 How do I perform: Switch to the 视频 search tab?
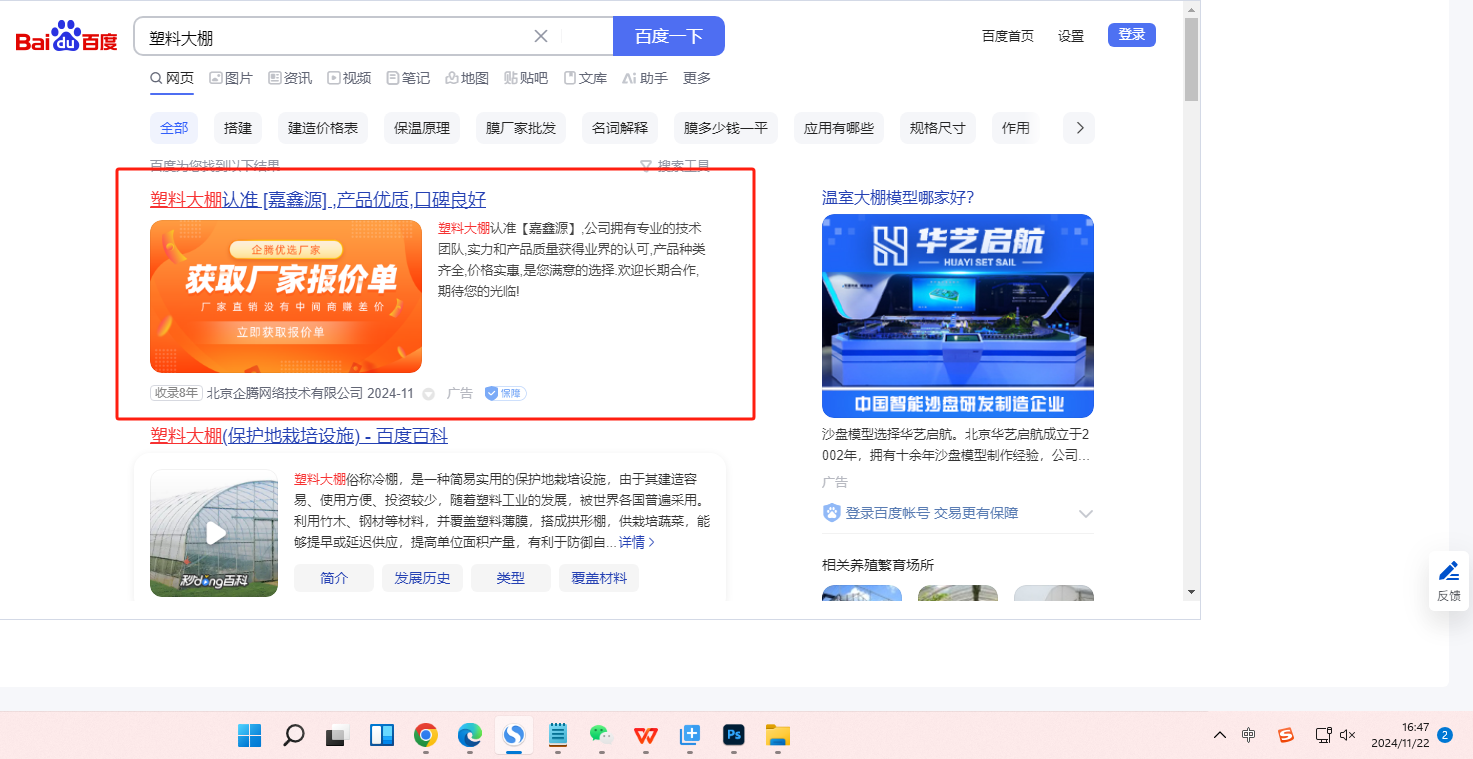pyautogui.click(x=349, y=78)
